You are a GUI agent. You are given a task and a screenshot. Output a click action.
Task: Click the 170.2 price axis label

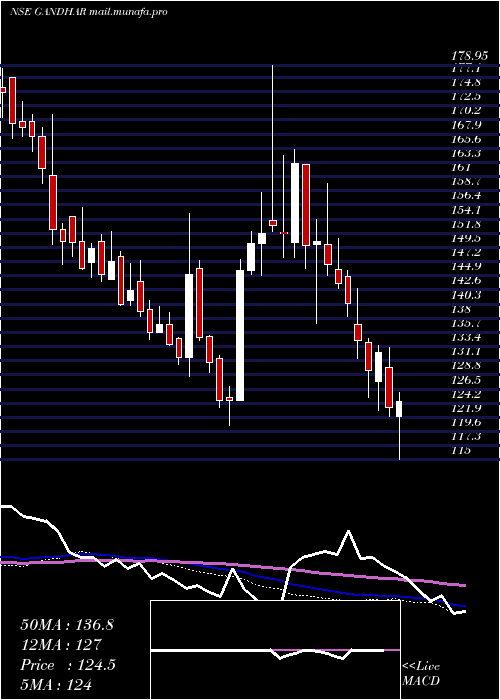click(466, 111)
